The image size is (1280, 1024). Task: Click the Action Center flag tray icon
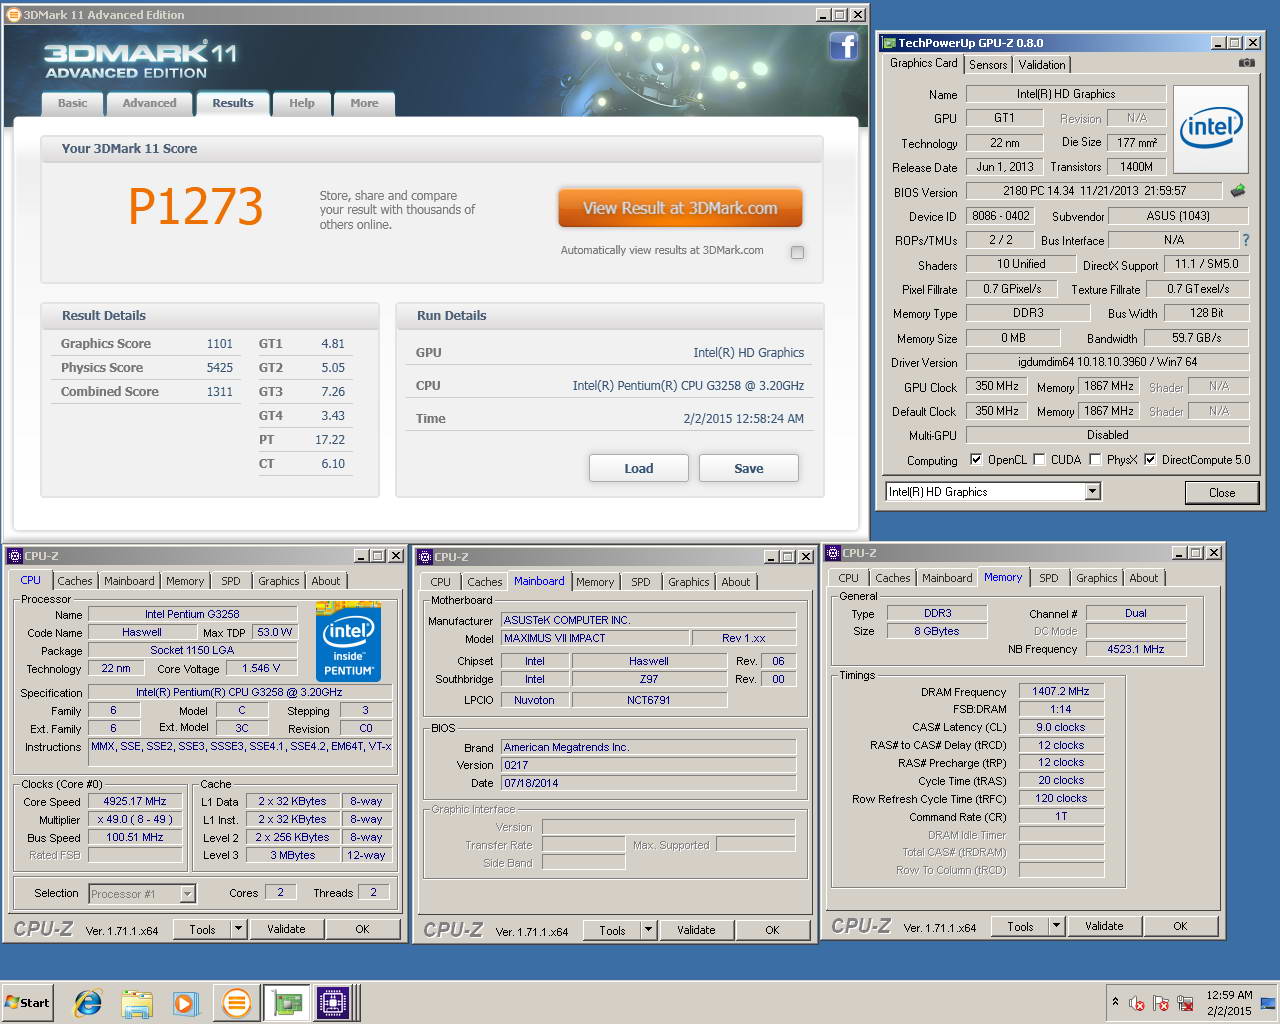point(1161,1003)
